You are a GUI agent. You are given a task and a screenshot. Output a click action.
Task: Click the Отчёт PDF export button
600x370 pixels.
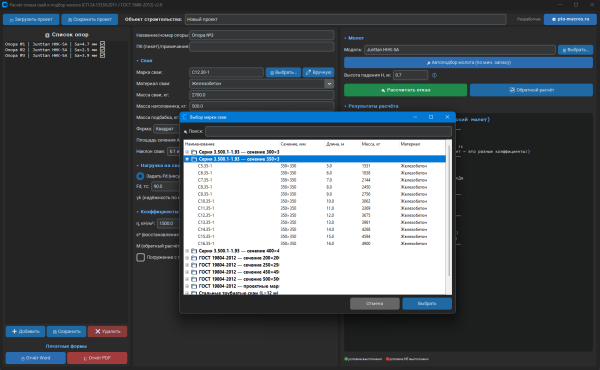point(97,358)
